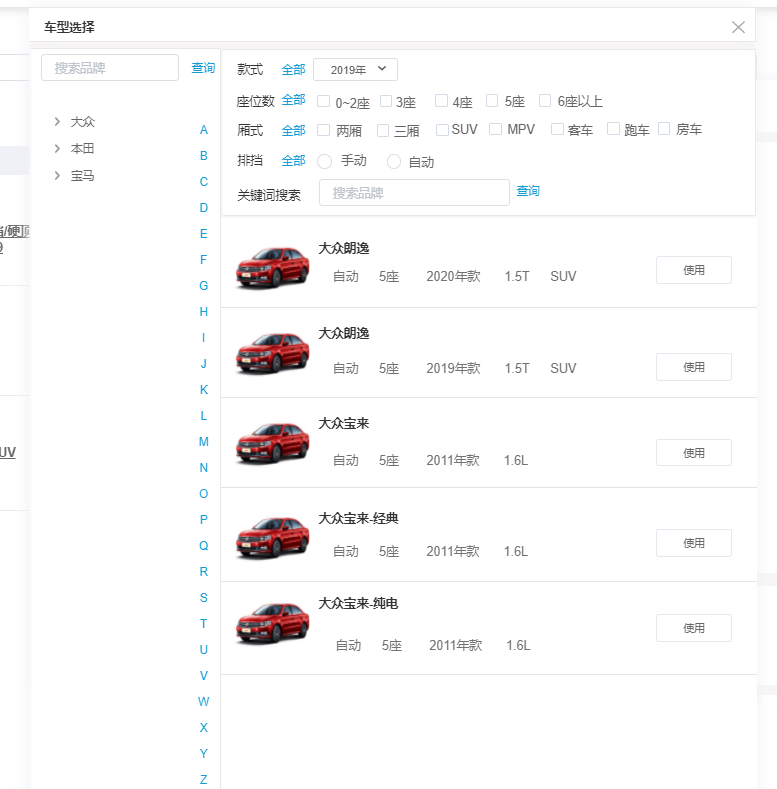Check the 客车 body type
Viewport: 777px width, 789px height.
(557, 129)
